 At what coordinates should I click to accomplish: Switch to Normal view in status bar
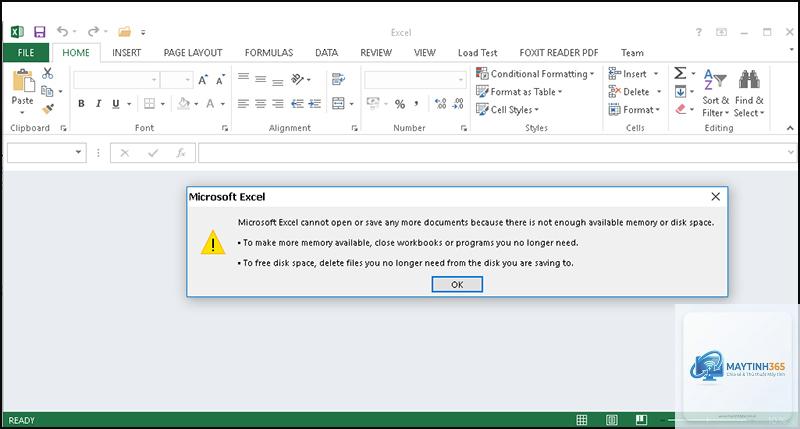point(582,420)
